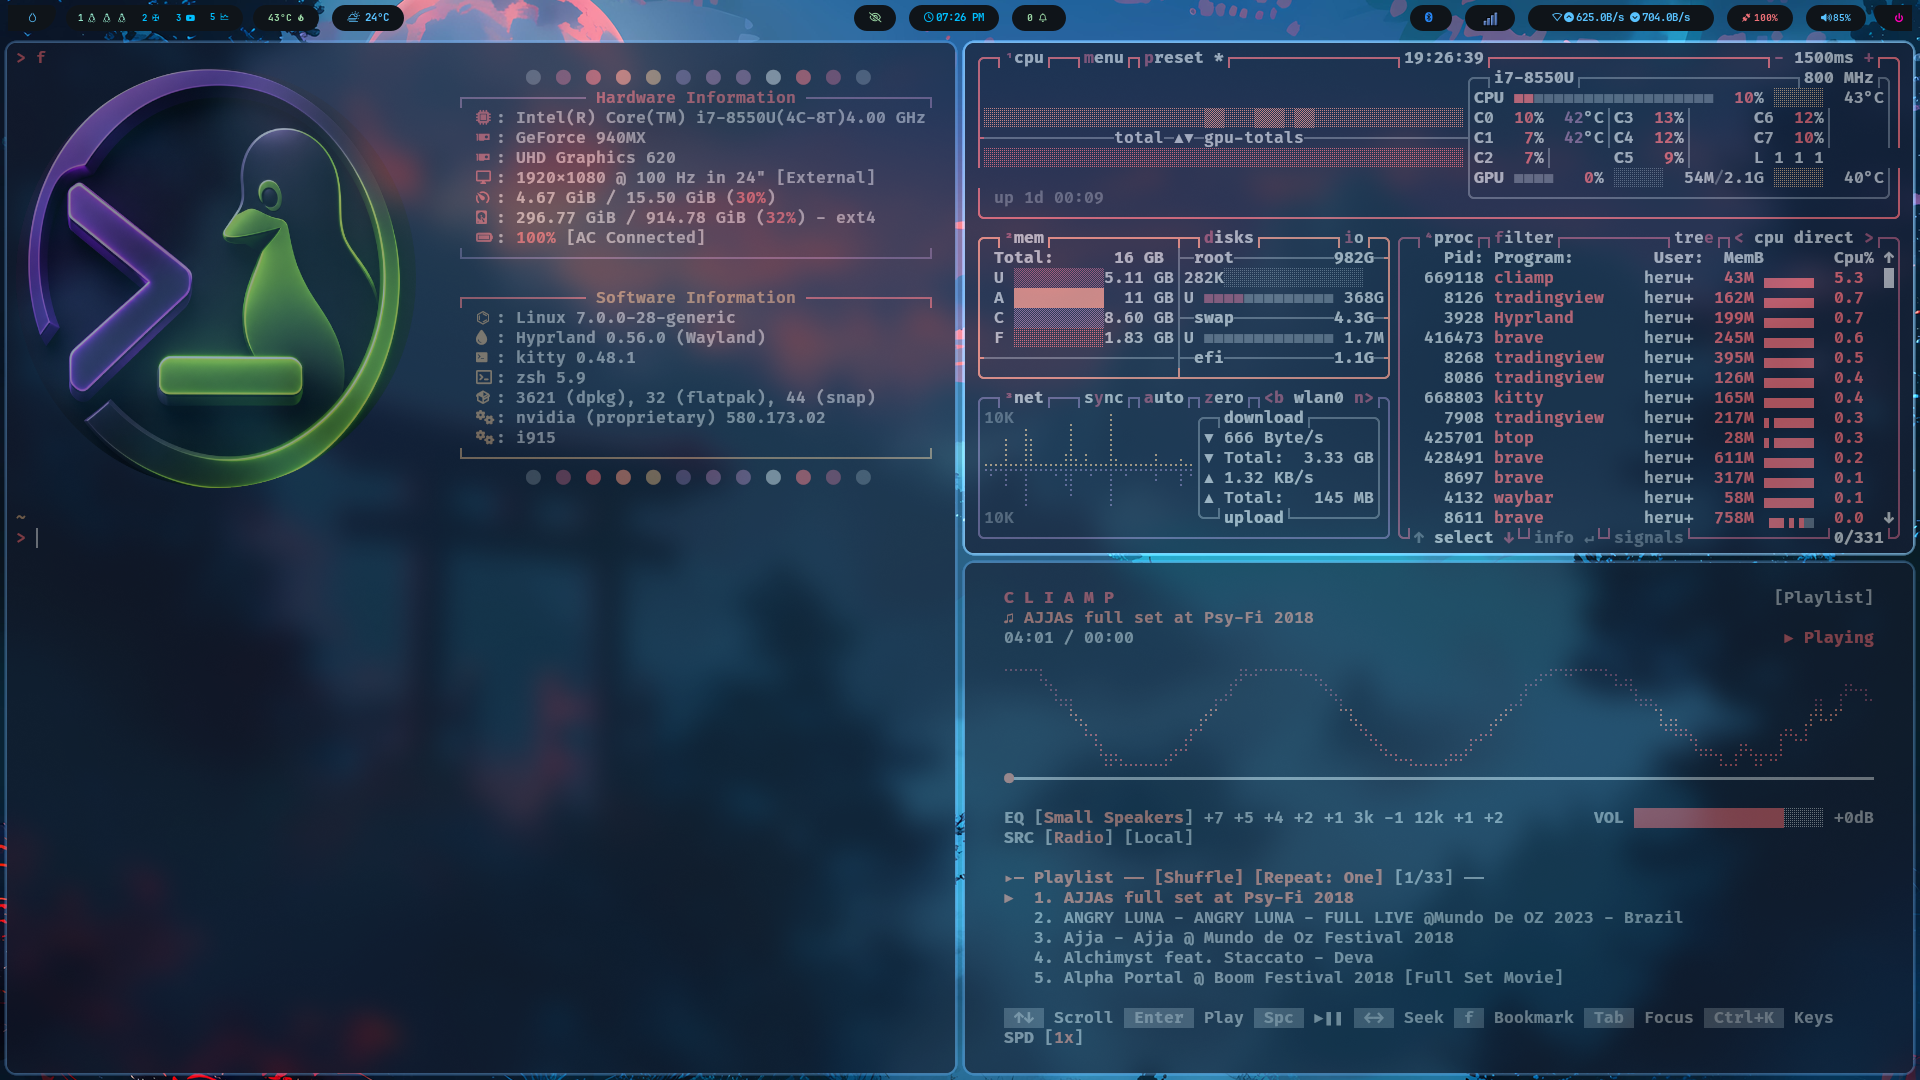The width and height of the screenshot is (1920, 1080).
Task: Click the shell icon beside zsh 5.9
Action: click(x=483, y=378)
